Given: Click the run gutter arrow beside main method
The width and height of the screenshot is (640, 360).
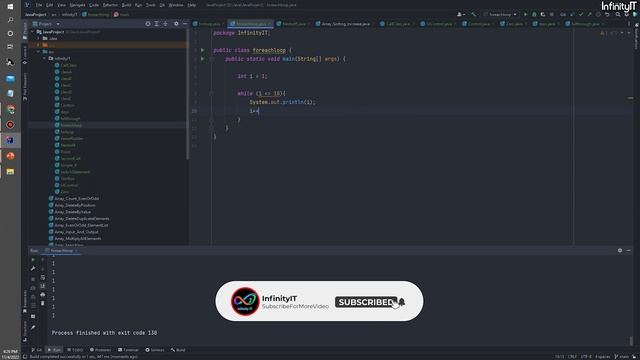Looking at the screenshot, I should click(202, 59).
